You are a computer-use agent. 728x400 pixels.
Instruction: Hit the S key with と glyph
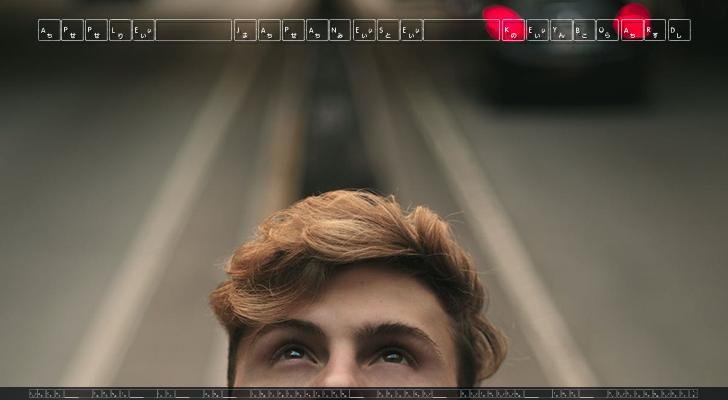pyautogui.click(x=387, y=30)
